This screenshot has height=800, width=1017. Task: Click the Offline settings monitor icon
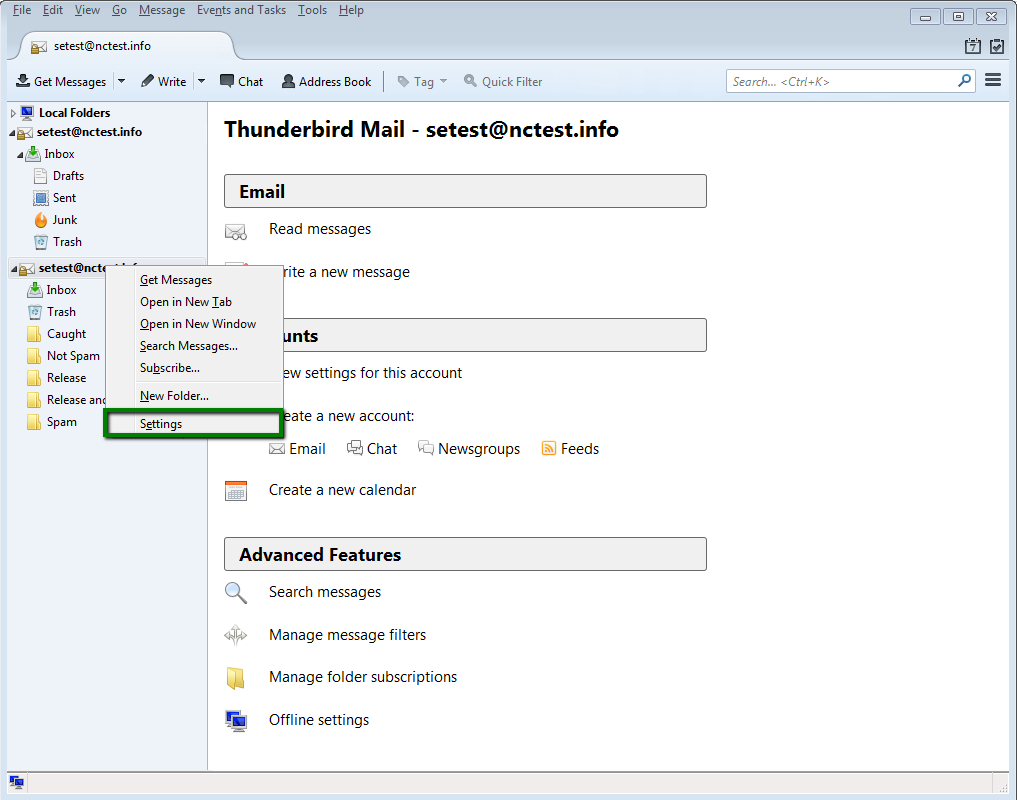[x=235, y=720]
